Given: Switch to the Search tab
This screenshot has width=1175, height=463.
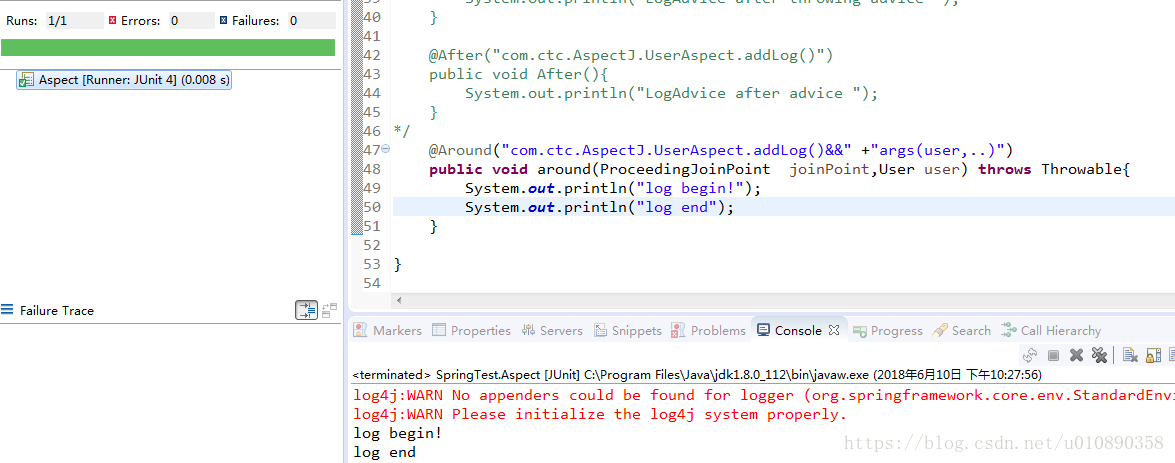Looking at the screenshot, I should (961, 330).
